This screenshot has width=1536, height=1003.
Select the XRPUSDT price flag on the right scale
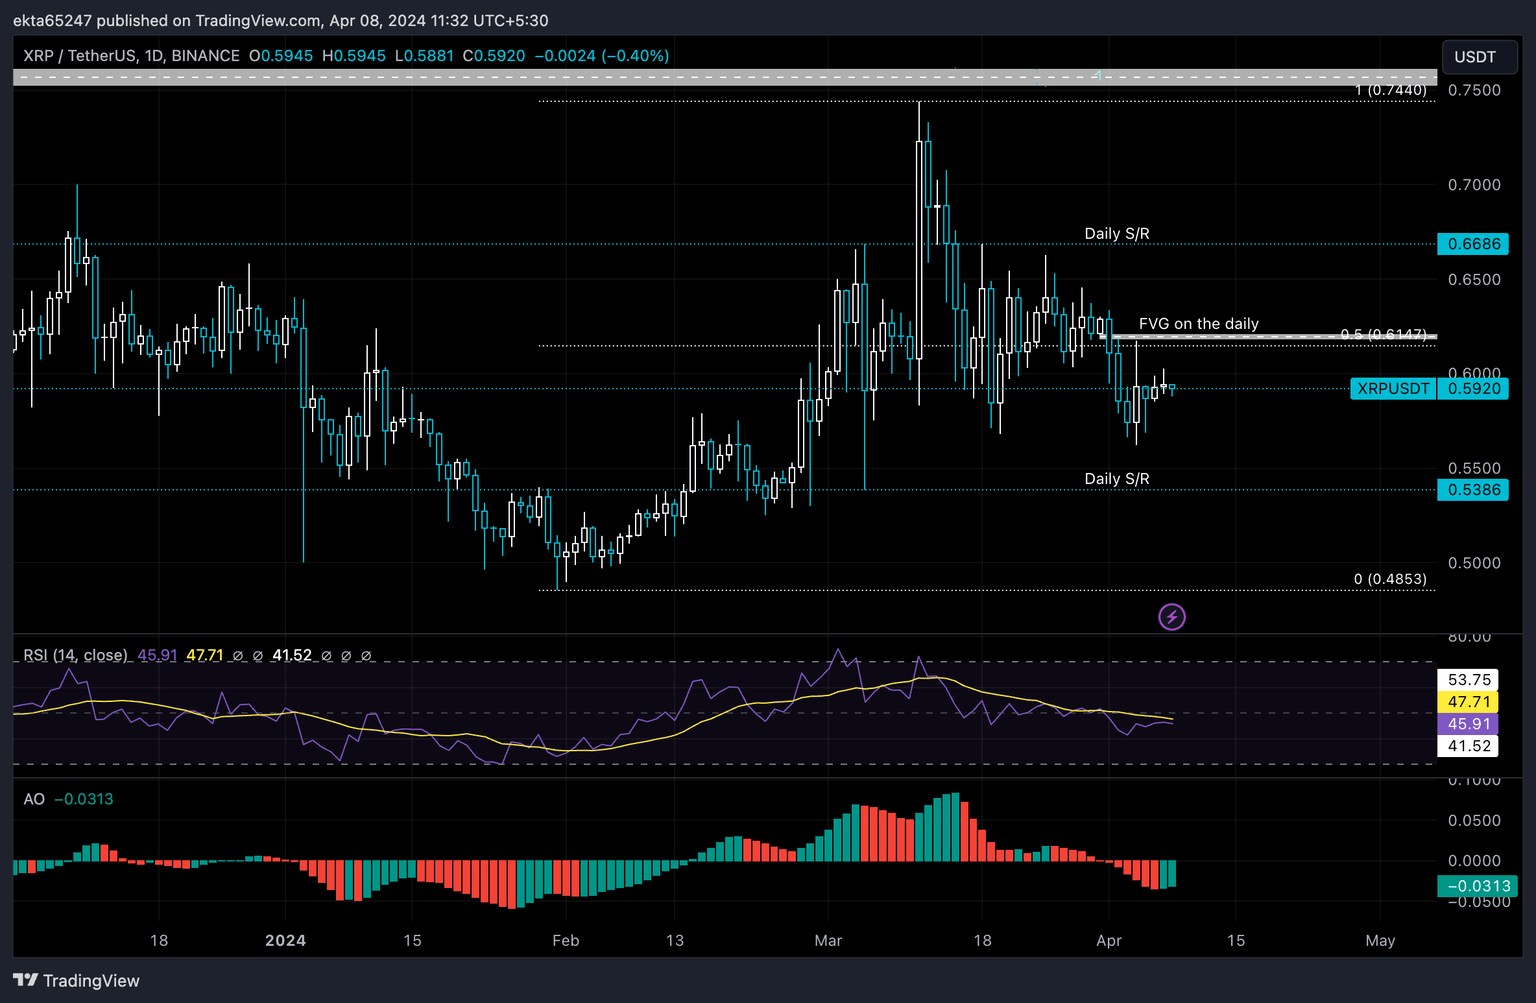pos(1392,389)
